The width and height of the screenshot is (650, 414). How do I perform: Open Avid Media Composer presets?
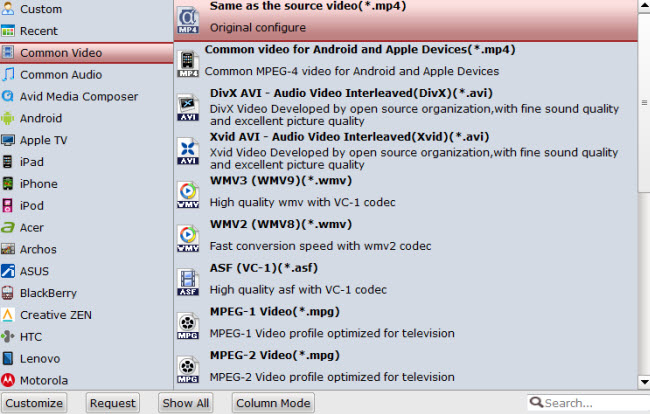pos(87,97)
